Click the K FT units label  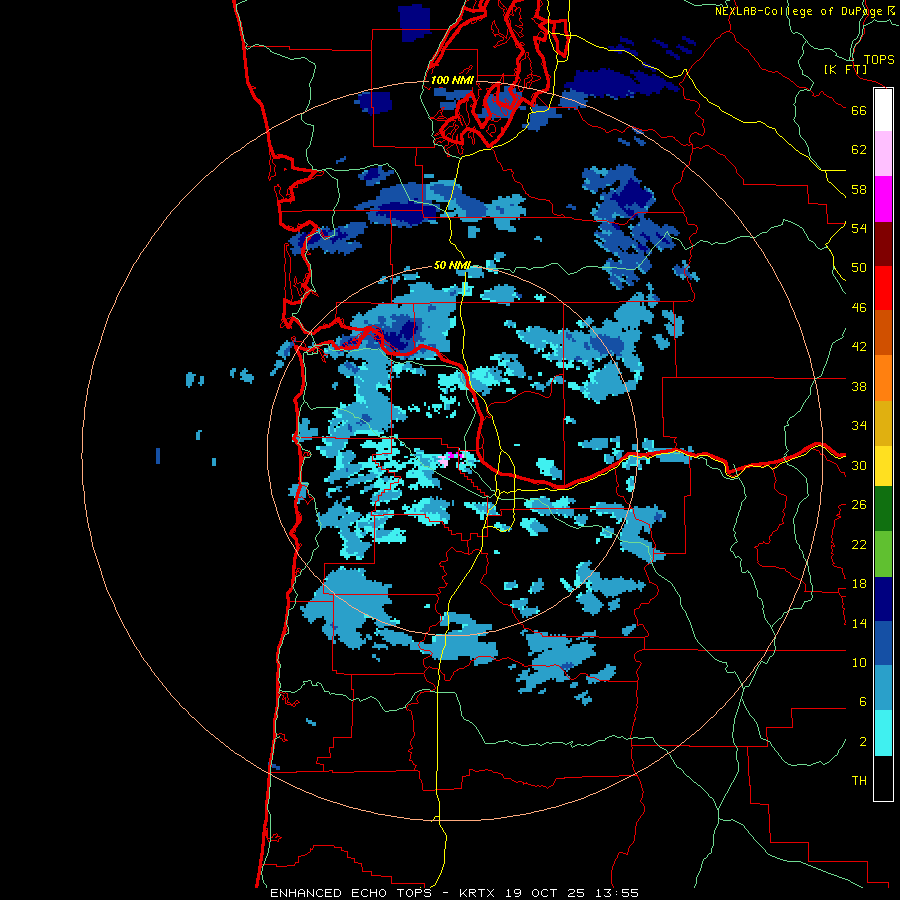845,70
